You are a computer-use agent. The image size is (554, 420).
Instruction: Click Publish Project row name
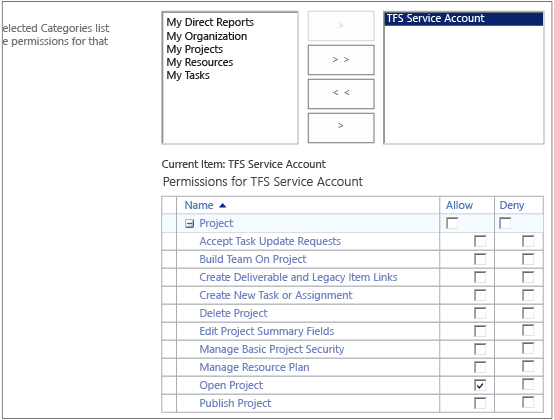pyautogui.click(x=235, y=403)
